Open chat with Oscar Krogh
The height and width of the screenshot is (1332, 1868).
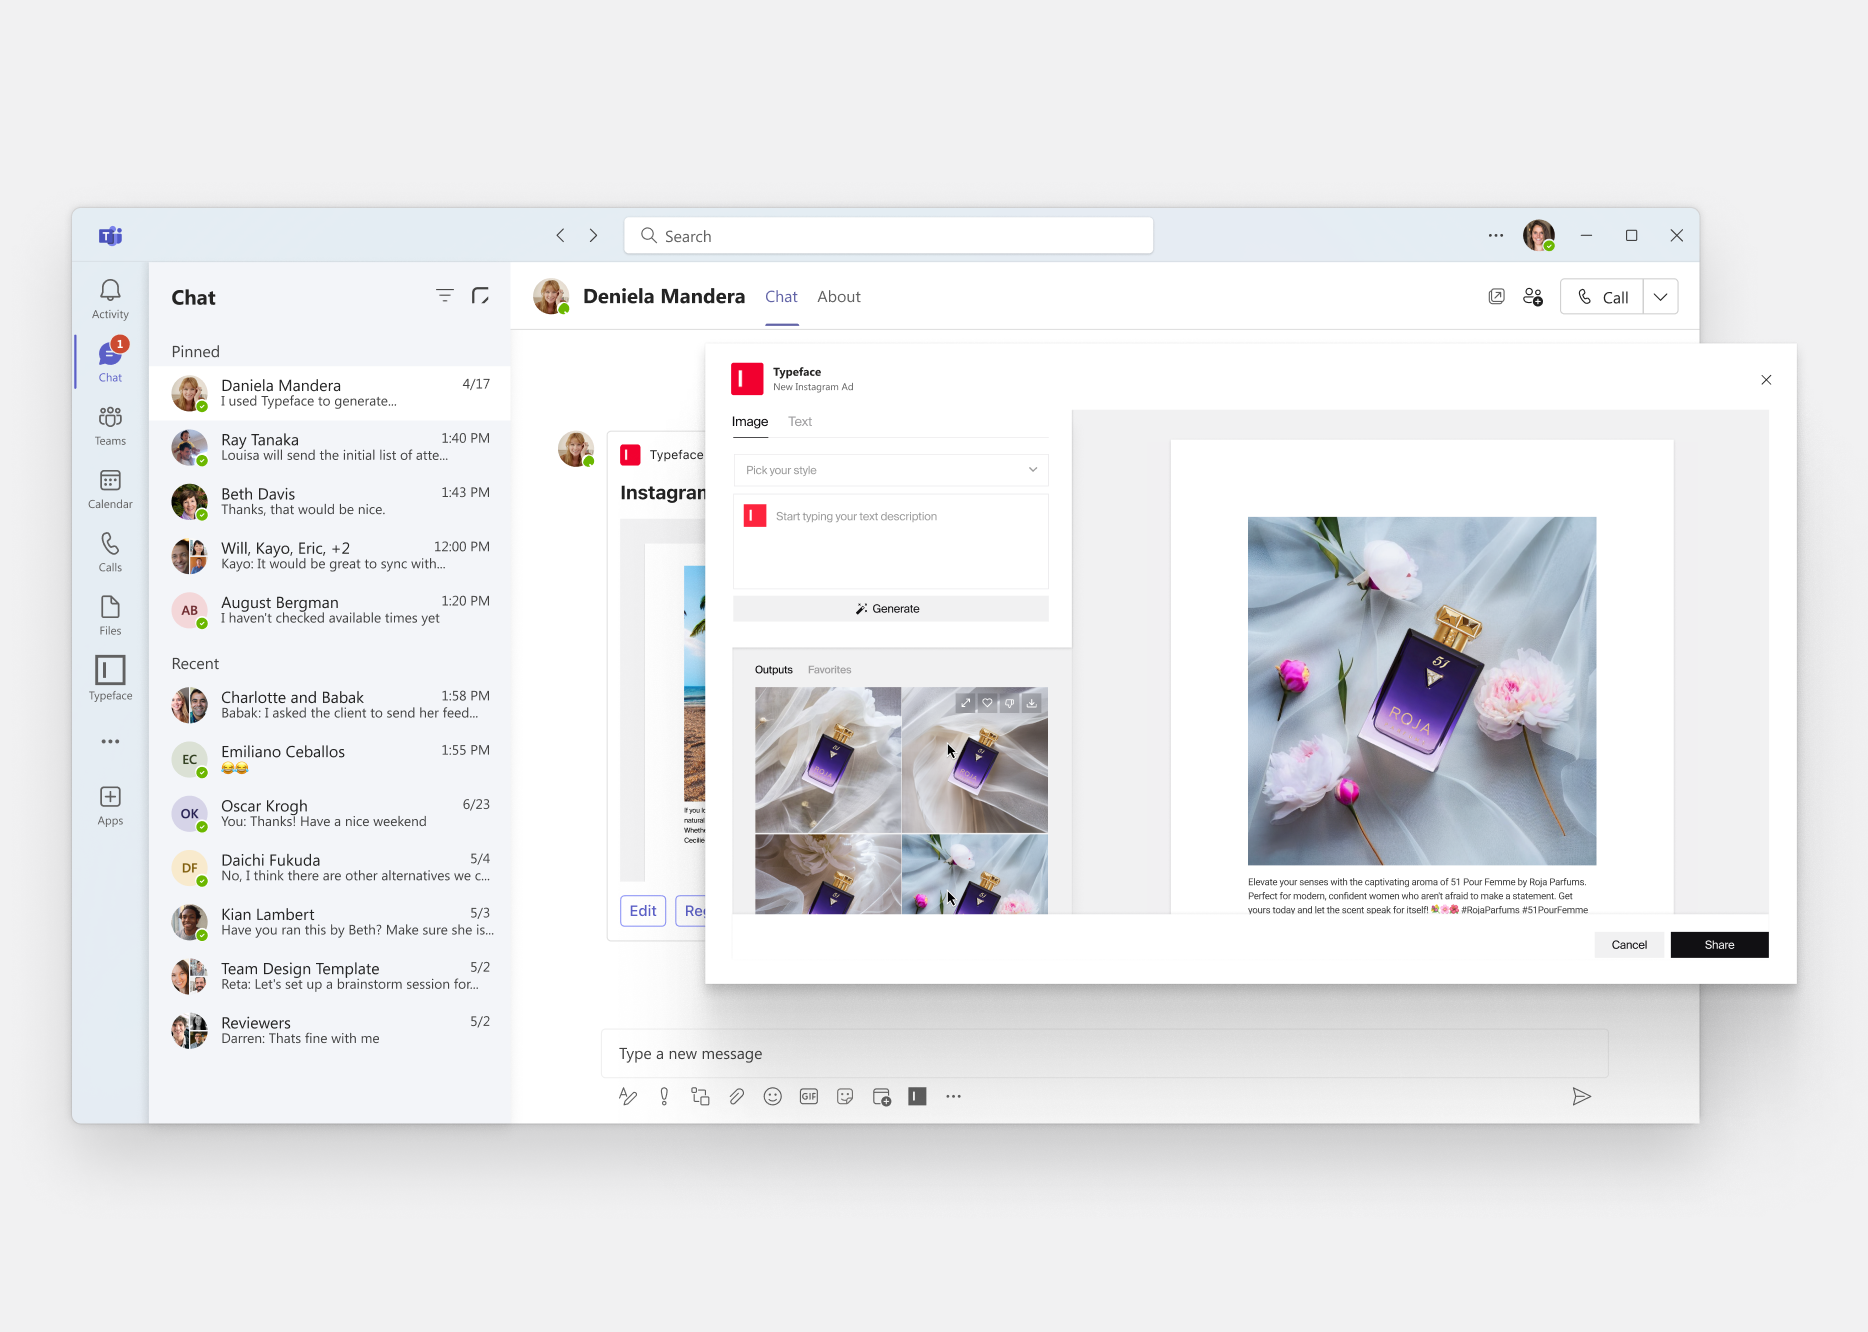[330, 813]
